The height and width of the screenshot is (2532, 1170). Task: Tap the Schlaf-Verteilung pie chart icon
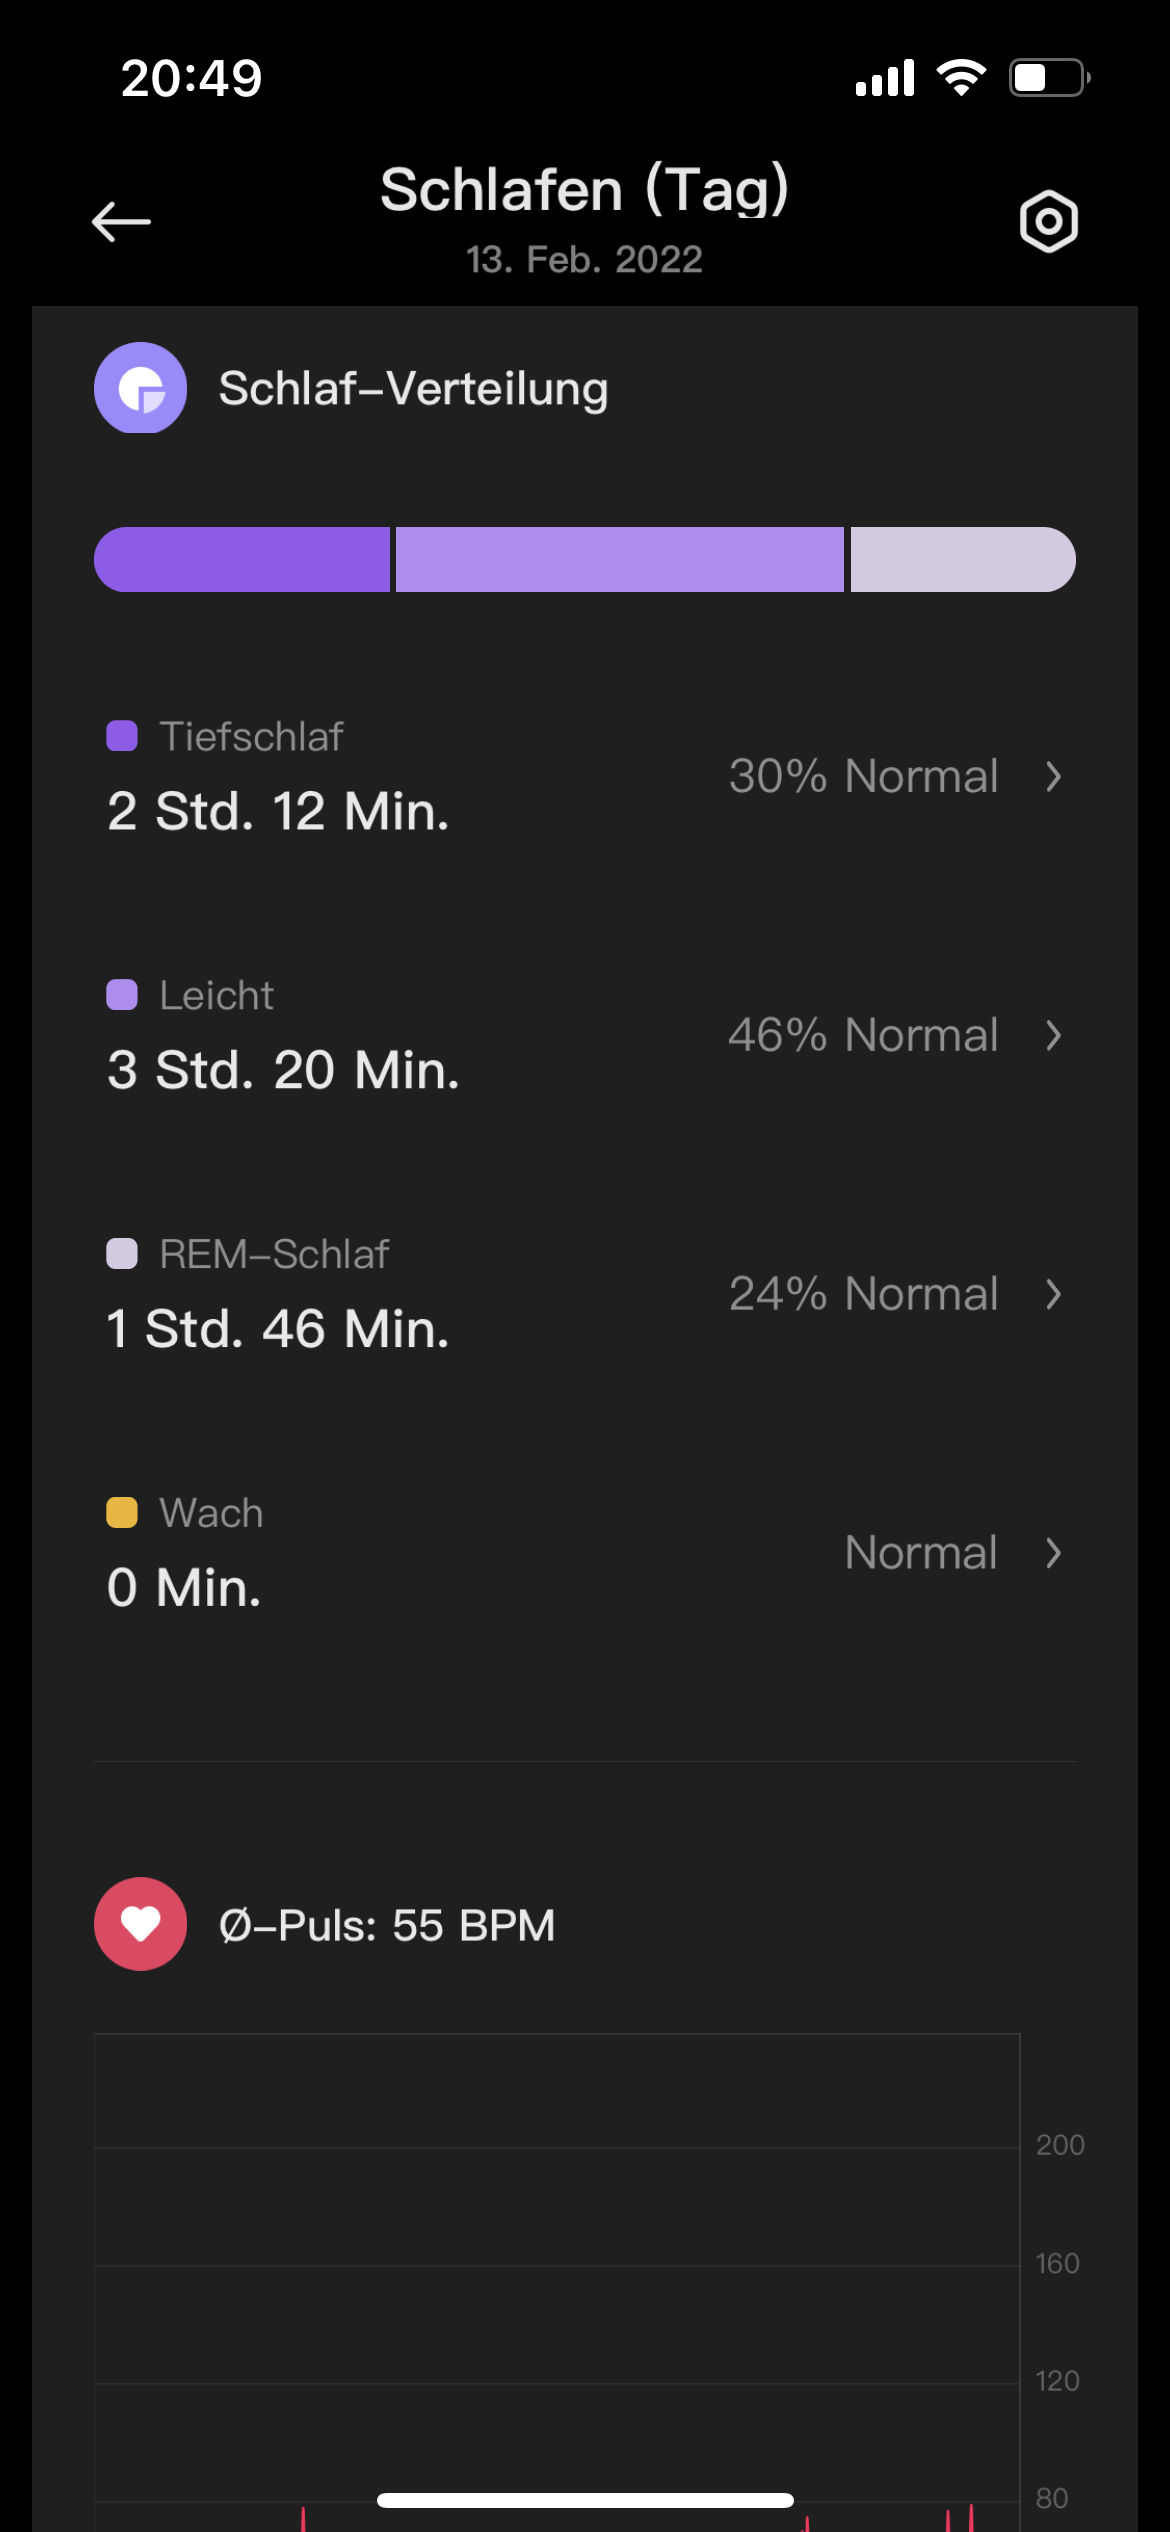141,388
